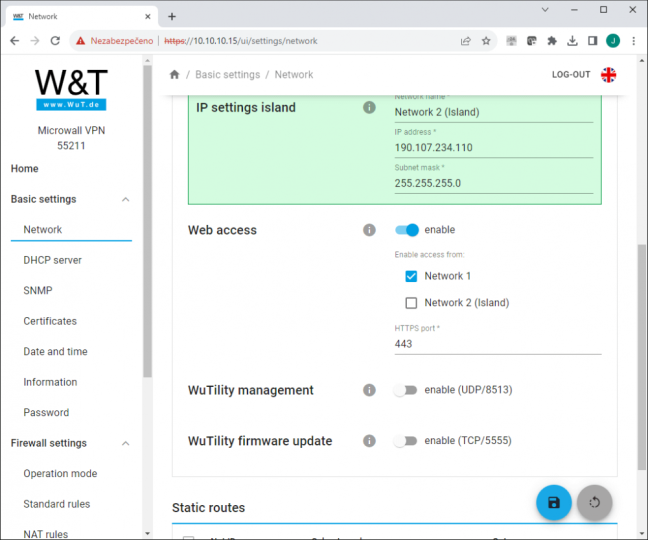Toggle Web access enable switch
This screenshot has width=648, height=540.
407,230
